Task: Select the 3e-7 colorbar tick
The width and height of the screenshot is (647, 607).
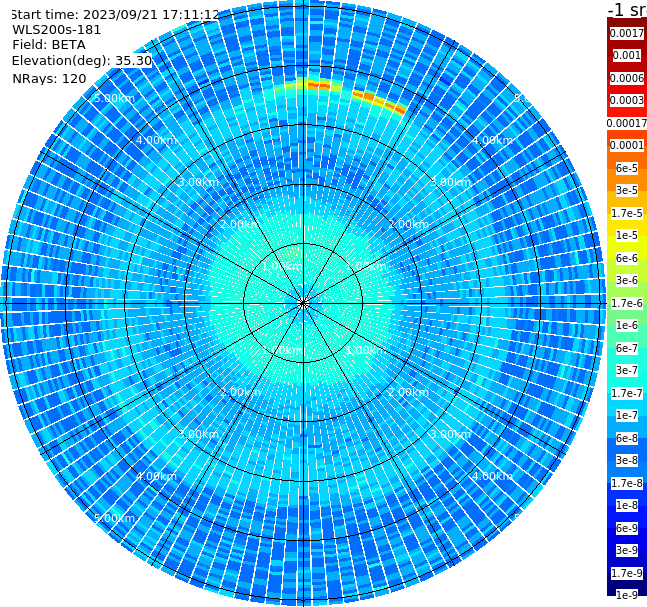Action: click(627, 370)
